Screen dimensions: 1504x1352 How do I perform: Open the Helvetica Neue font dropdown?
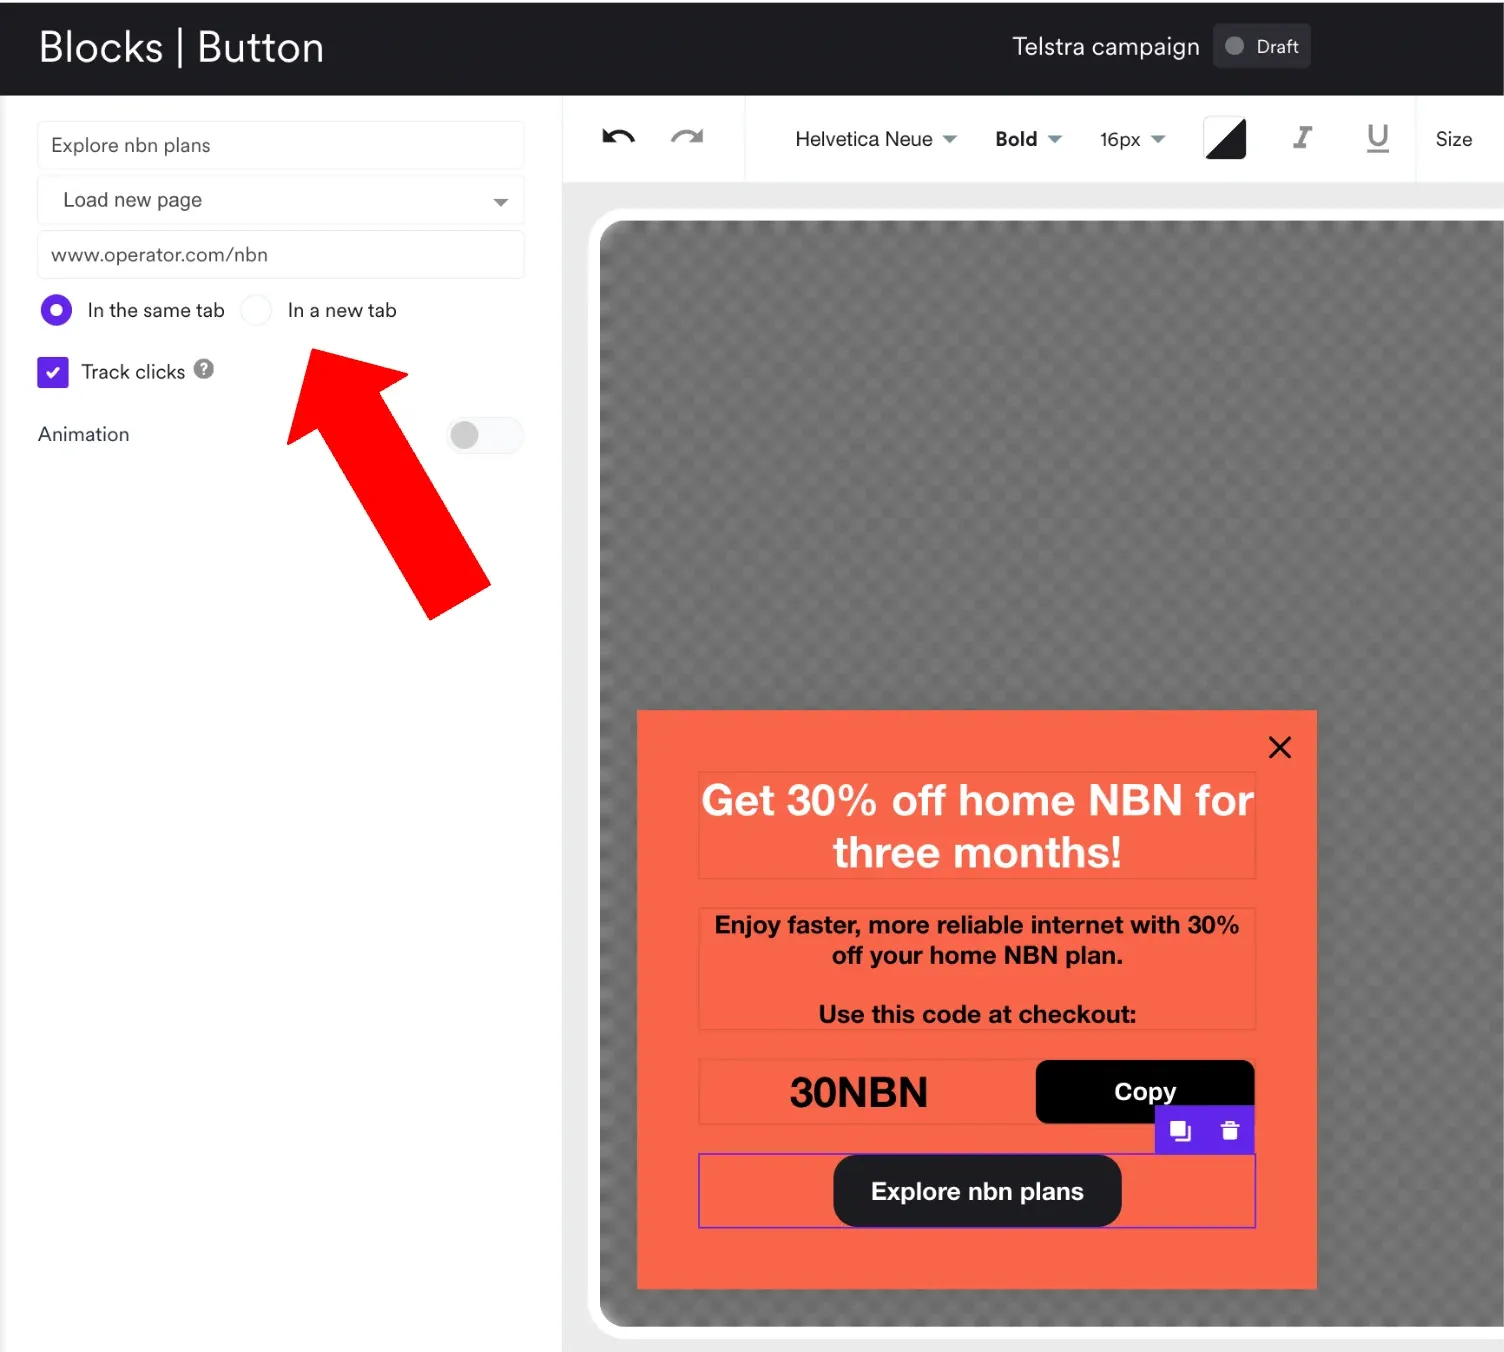(876, 139)
